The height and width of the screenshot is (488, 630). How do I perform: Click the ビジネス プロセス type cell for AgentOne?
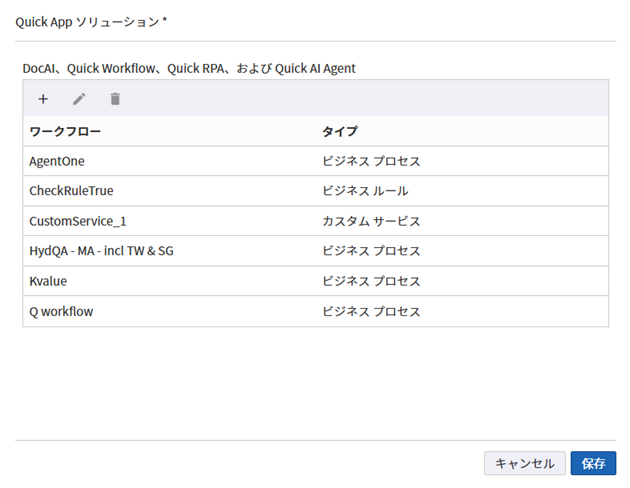371,161
